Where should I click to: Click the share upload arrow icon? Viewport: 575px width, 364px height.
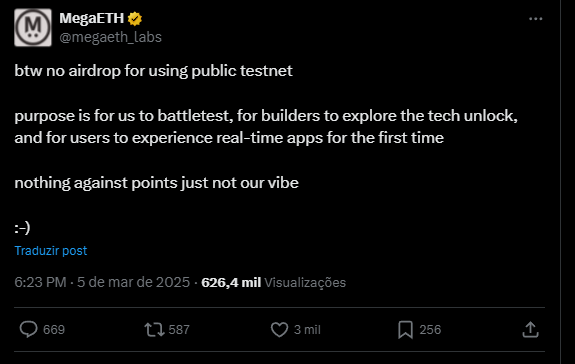point(530,329)
